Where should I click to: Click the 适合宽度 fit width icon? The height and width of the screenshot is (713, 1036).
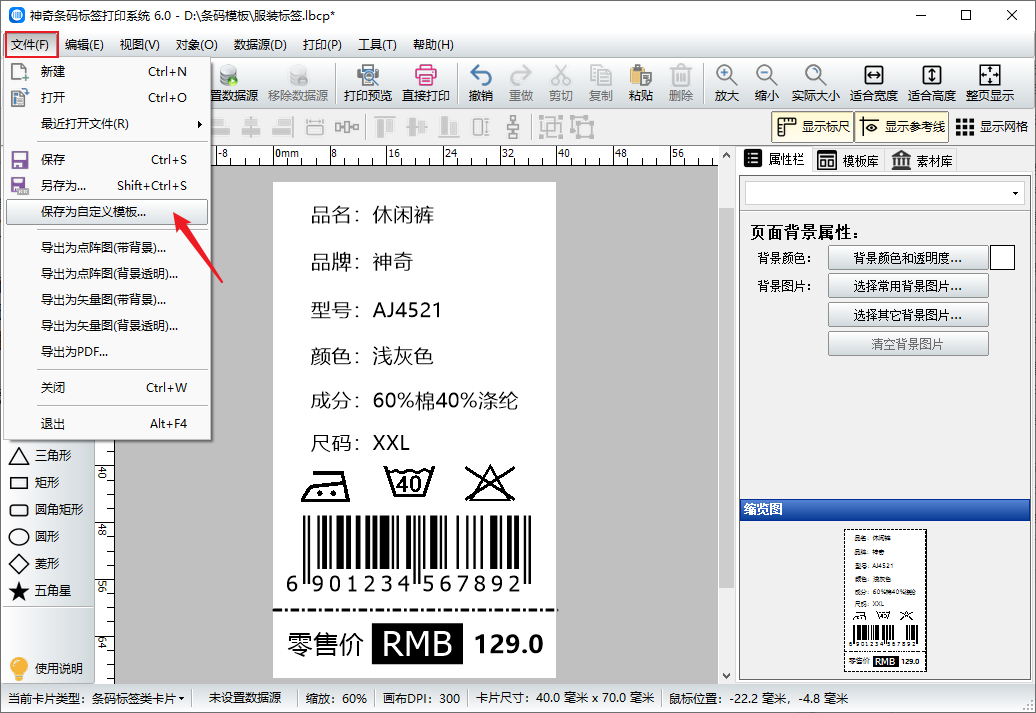pos(873,83)
